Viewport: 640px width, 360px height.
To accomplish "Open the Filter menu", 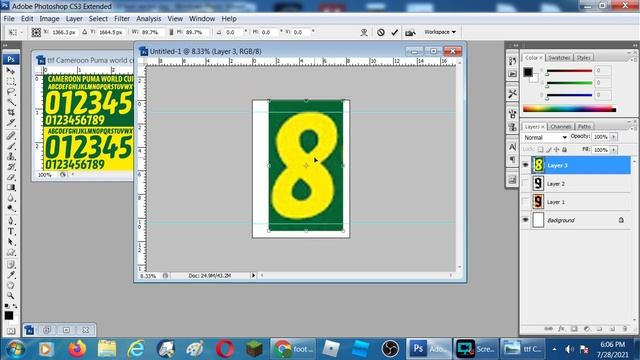I will click(122, 19).
